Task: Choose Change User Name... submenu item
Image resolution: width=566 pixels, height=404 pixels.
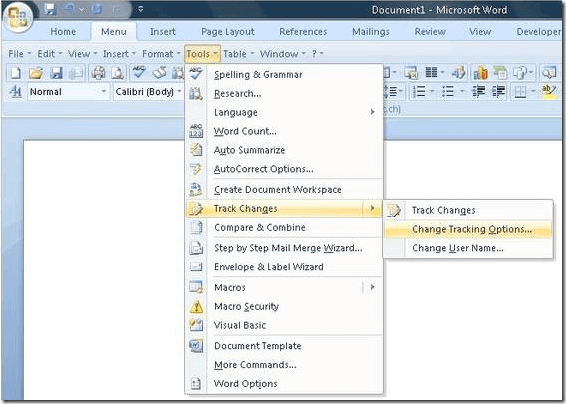Action: click(468, 248)
